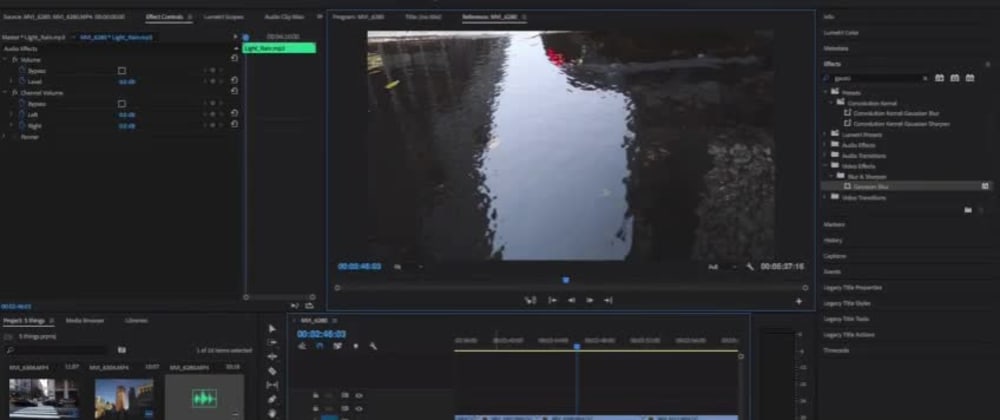
Task: Reset the Right channel parameter
Action: (x=234, y=124)
